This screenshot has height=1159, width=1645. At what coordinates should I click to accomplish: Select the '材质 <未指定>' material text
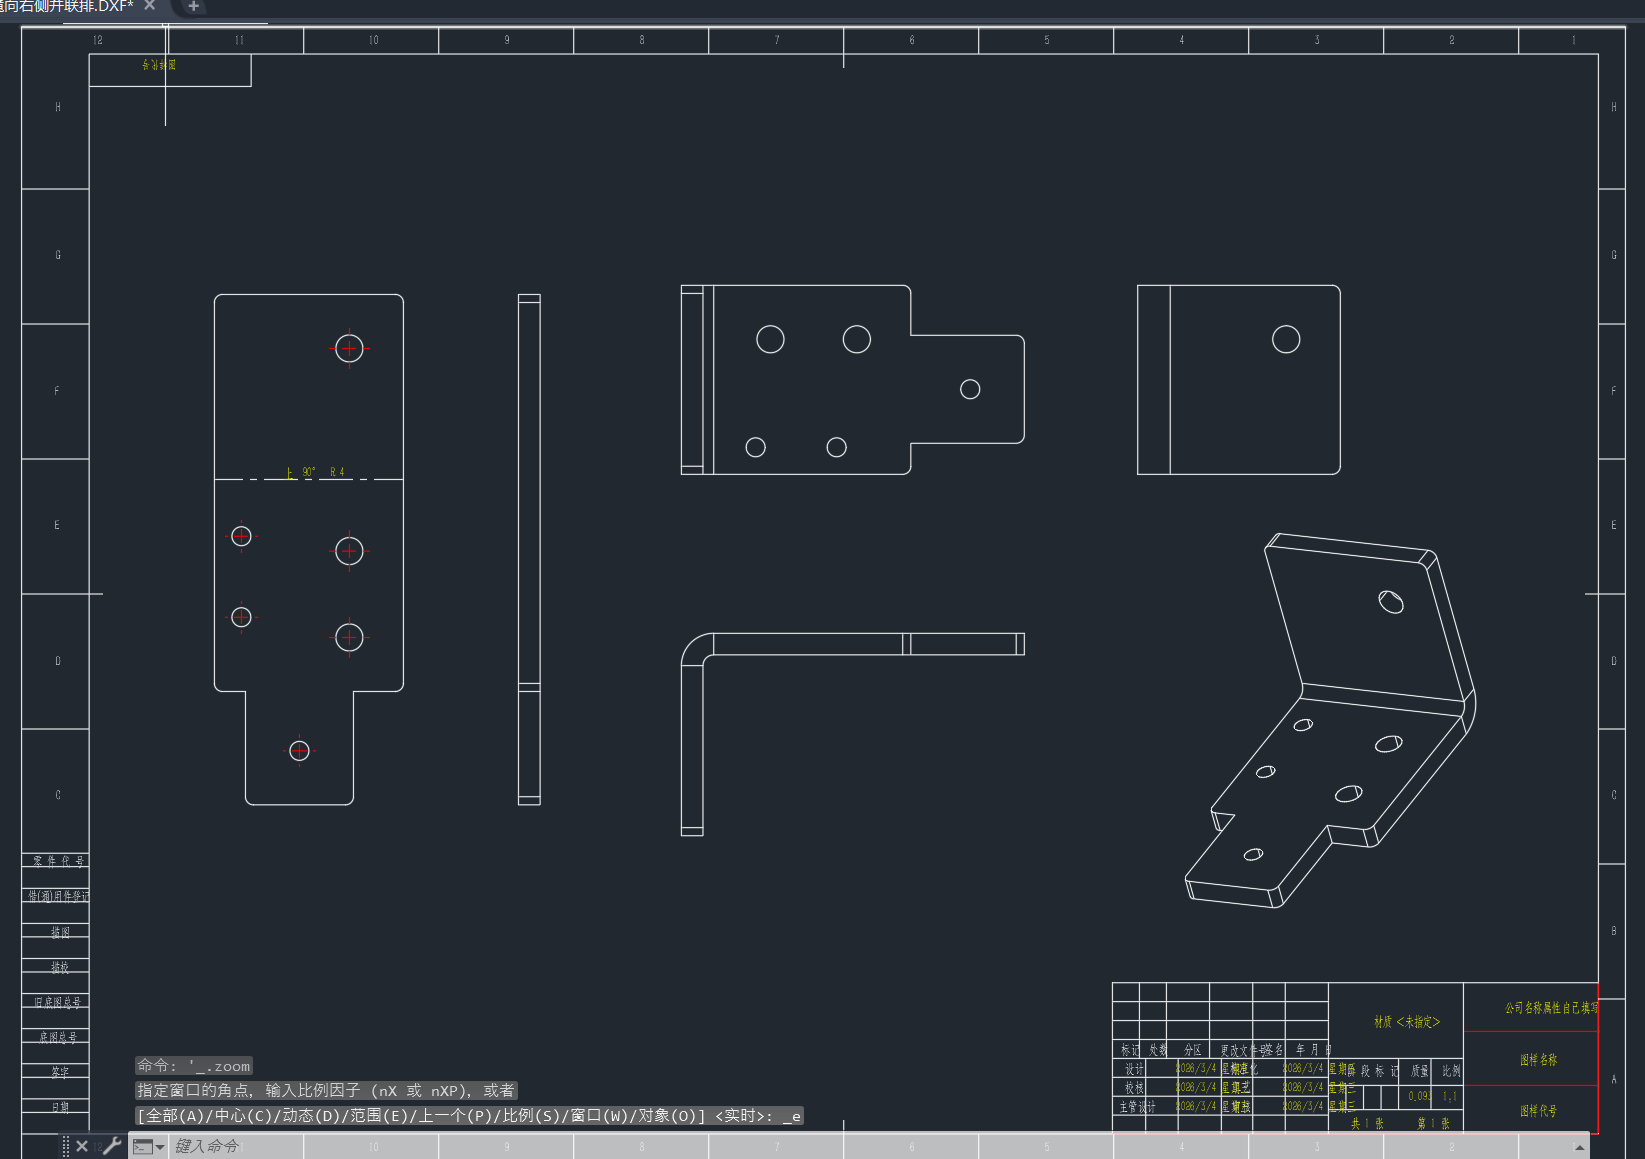(1407, 1022)
